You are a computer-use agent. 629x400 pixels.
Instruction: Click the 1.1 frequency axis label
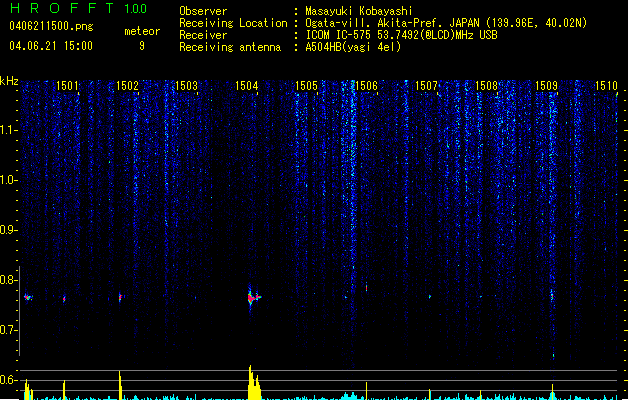click(9, 130)
